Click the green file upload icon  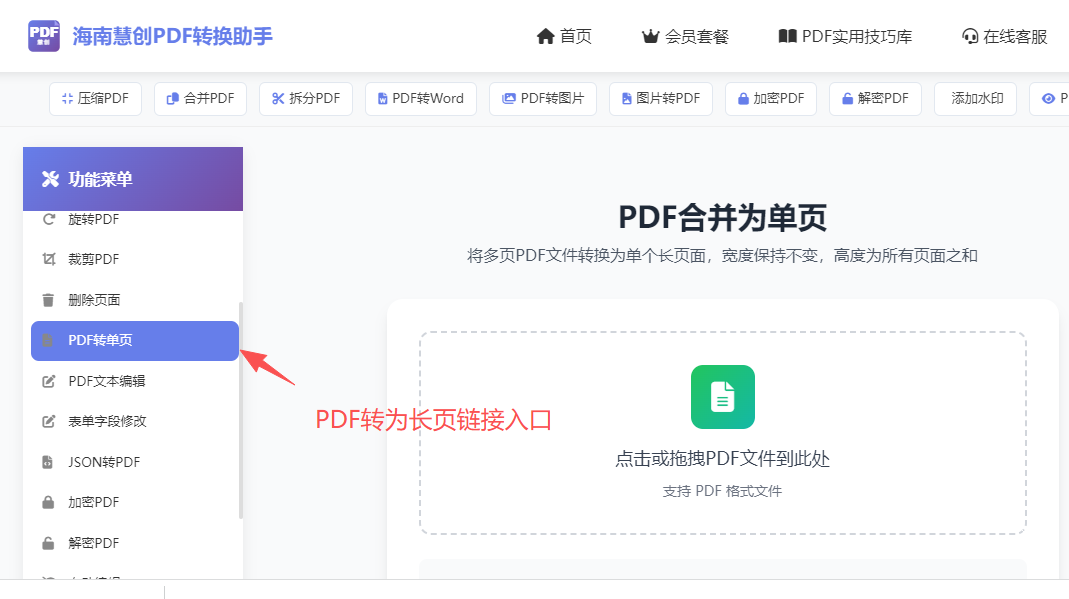point(723,397)
